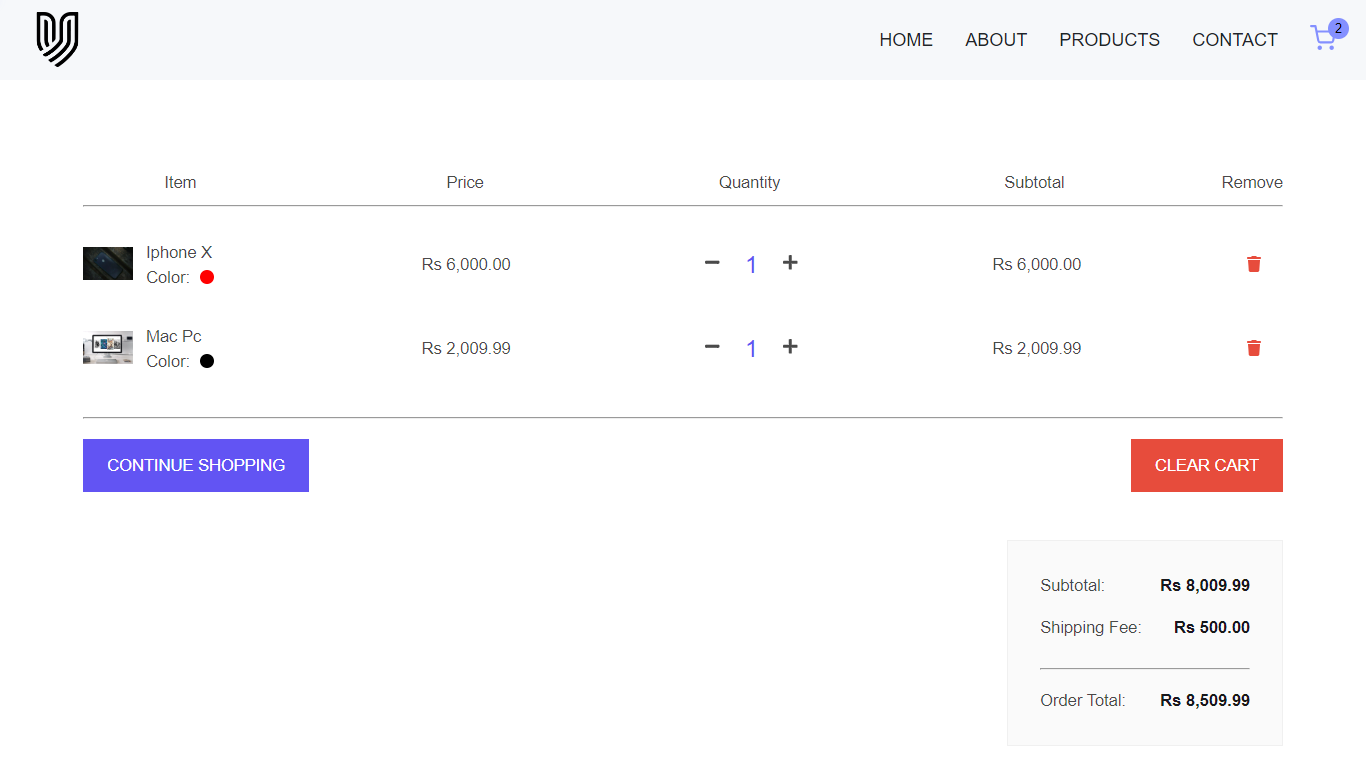
Task: Go to the HOME page
Action: [906, 40]
